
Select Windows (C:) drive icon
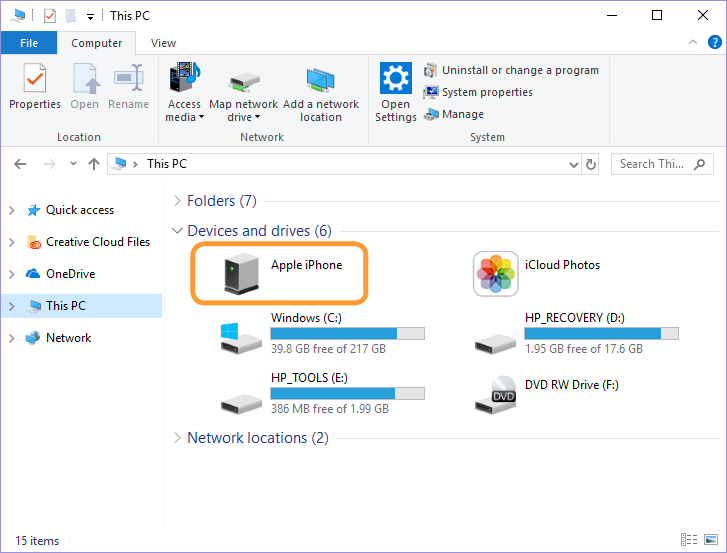click(241, 338)
